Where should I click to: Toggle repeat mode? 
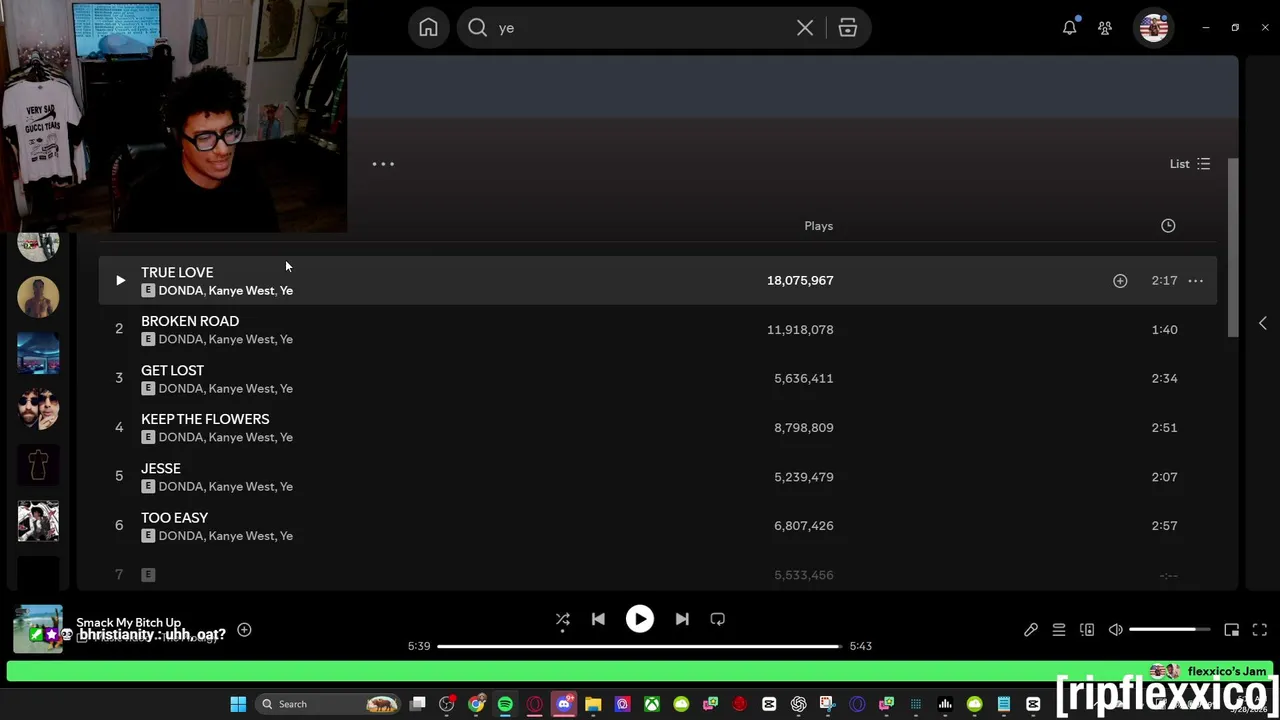click(717, 619)
